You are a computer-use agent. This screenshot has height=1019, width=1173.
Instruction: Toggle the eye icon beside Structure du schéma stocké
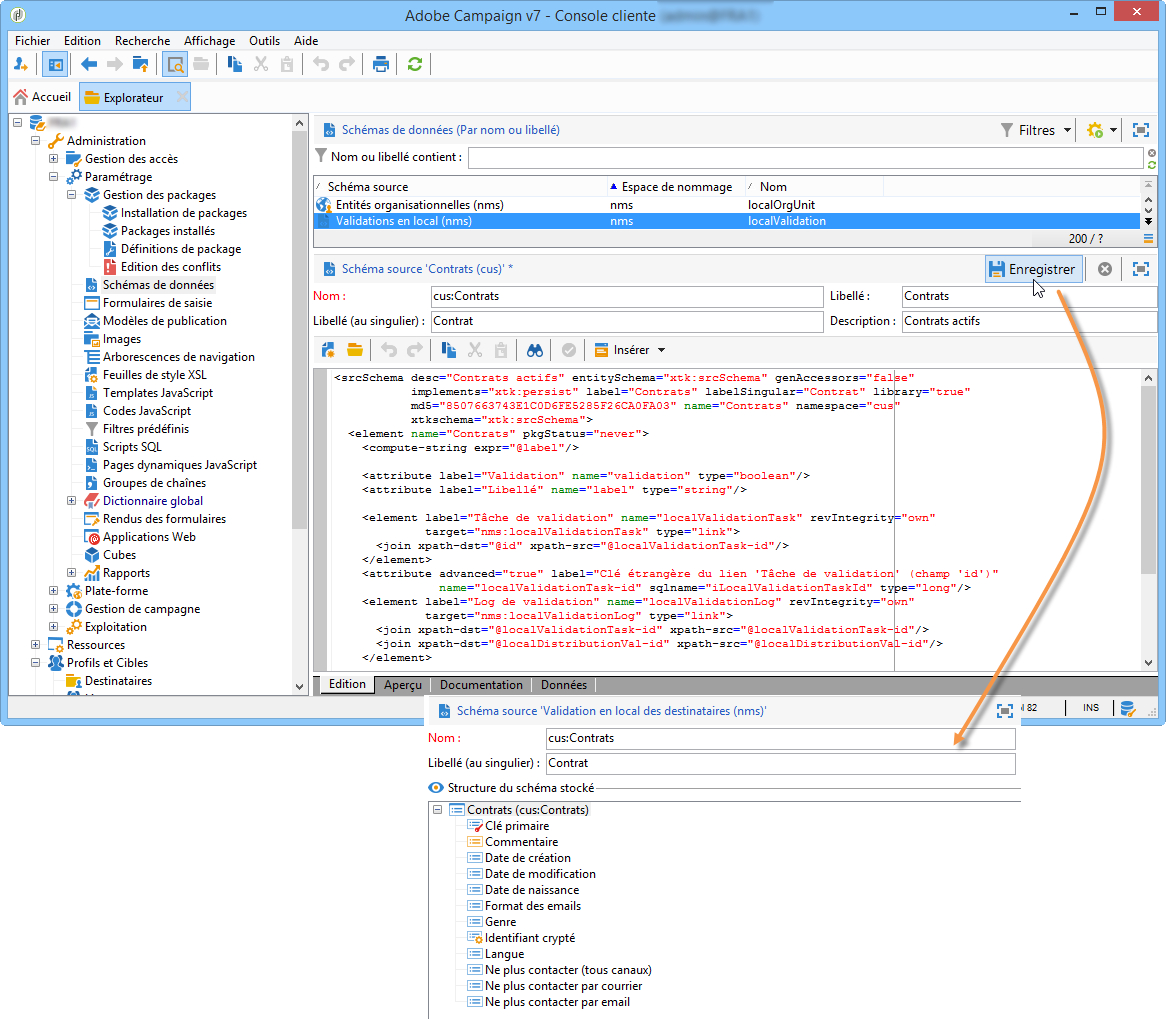pos(435,788)
